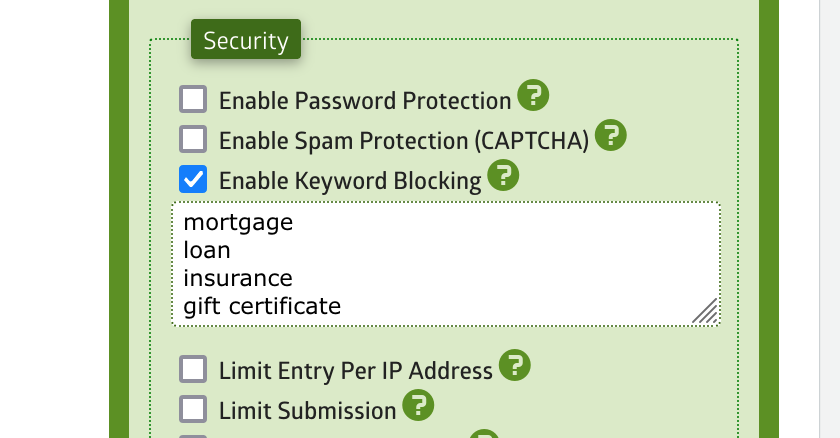Viewport: 840px width, 438px height.
Task: Toggle the Limit Submission checkbox
Action: pyautogui.click(x=193, y=409)
